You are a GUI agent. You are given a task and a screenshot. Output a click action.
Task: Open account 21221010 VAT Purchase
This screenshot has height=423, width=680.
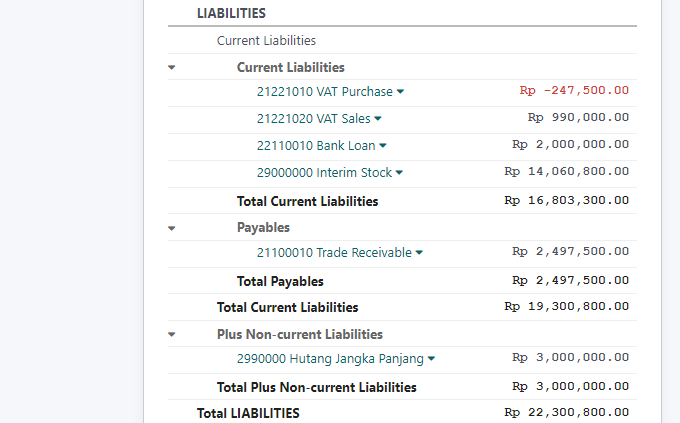(x=324, y=92)
